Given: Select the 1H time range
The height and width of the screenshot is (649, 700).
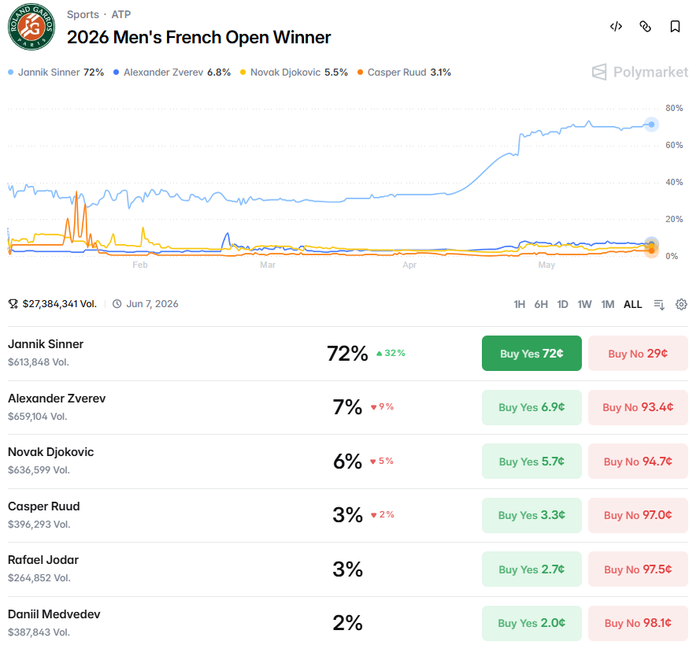Looking at the screenshot, I should coord(519,304).
